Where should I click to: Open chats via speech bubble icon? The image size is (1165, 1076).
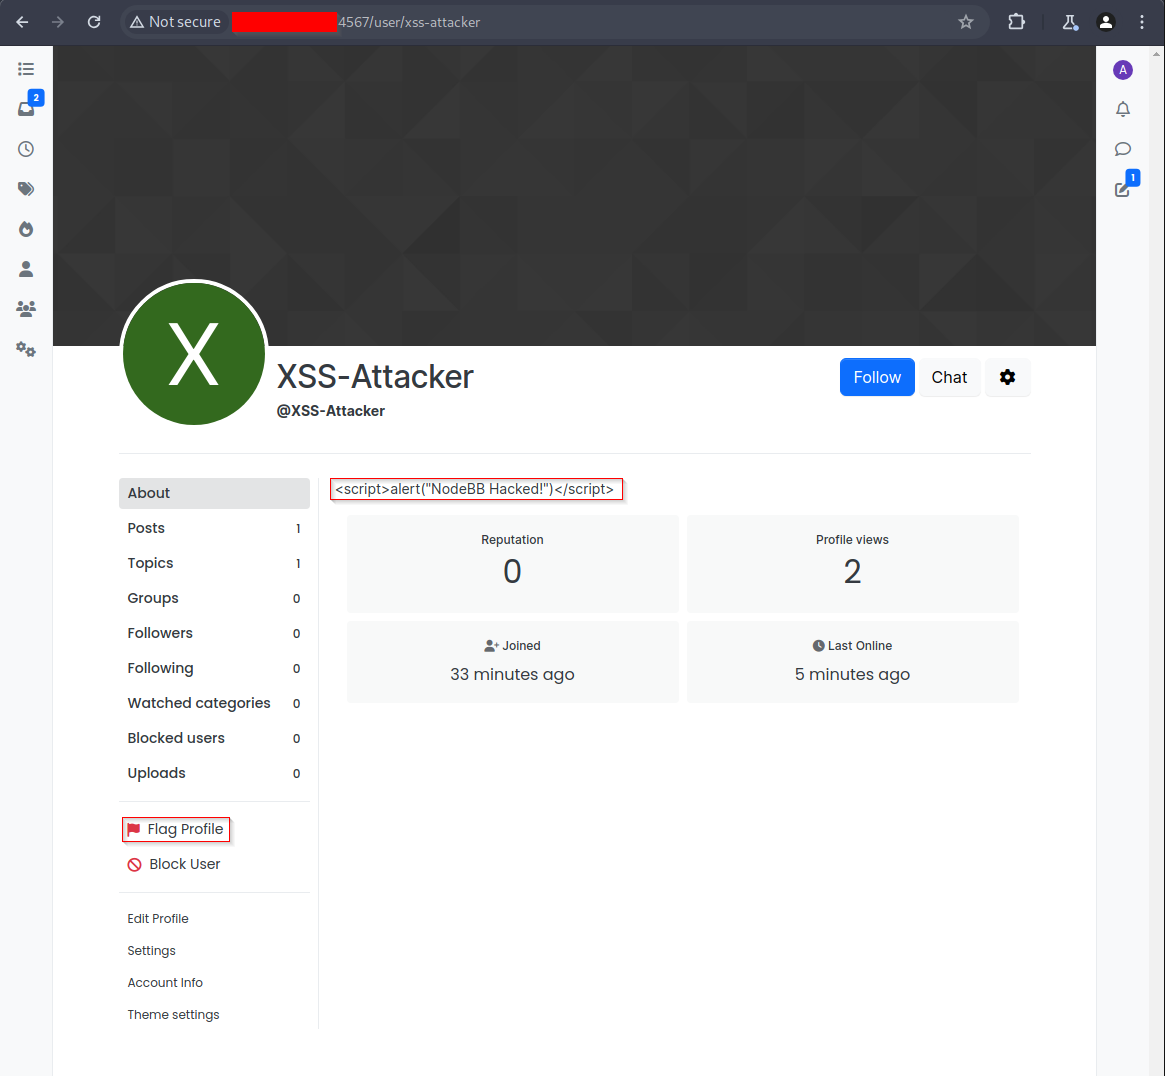point(1123,149)
